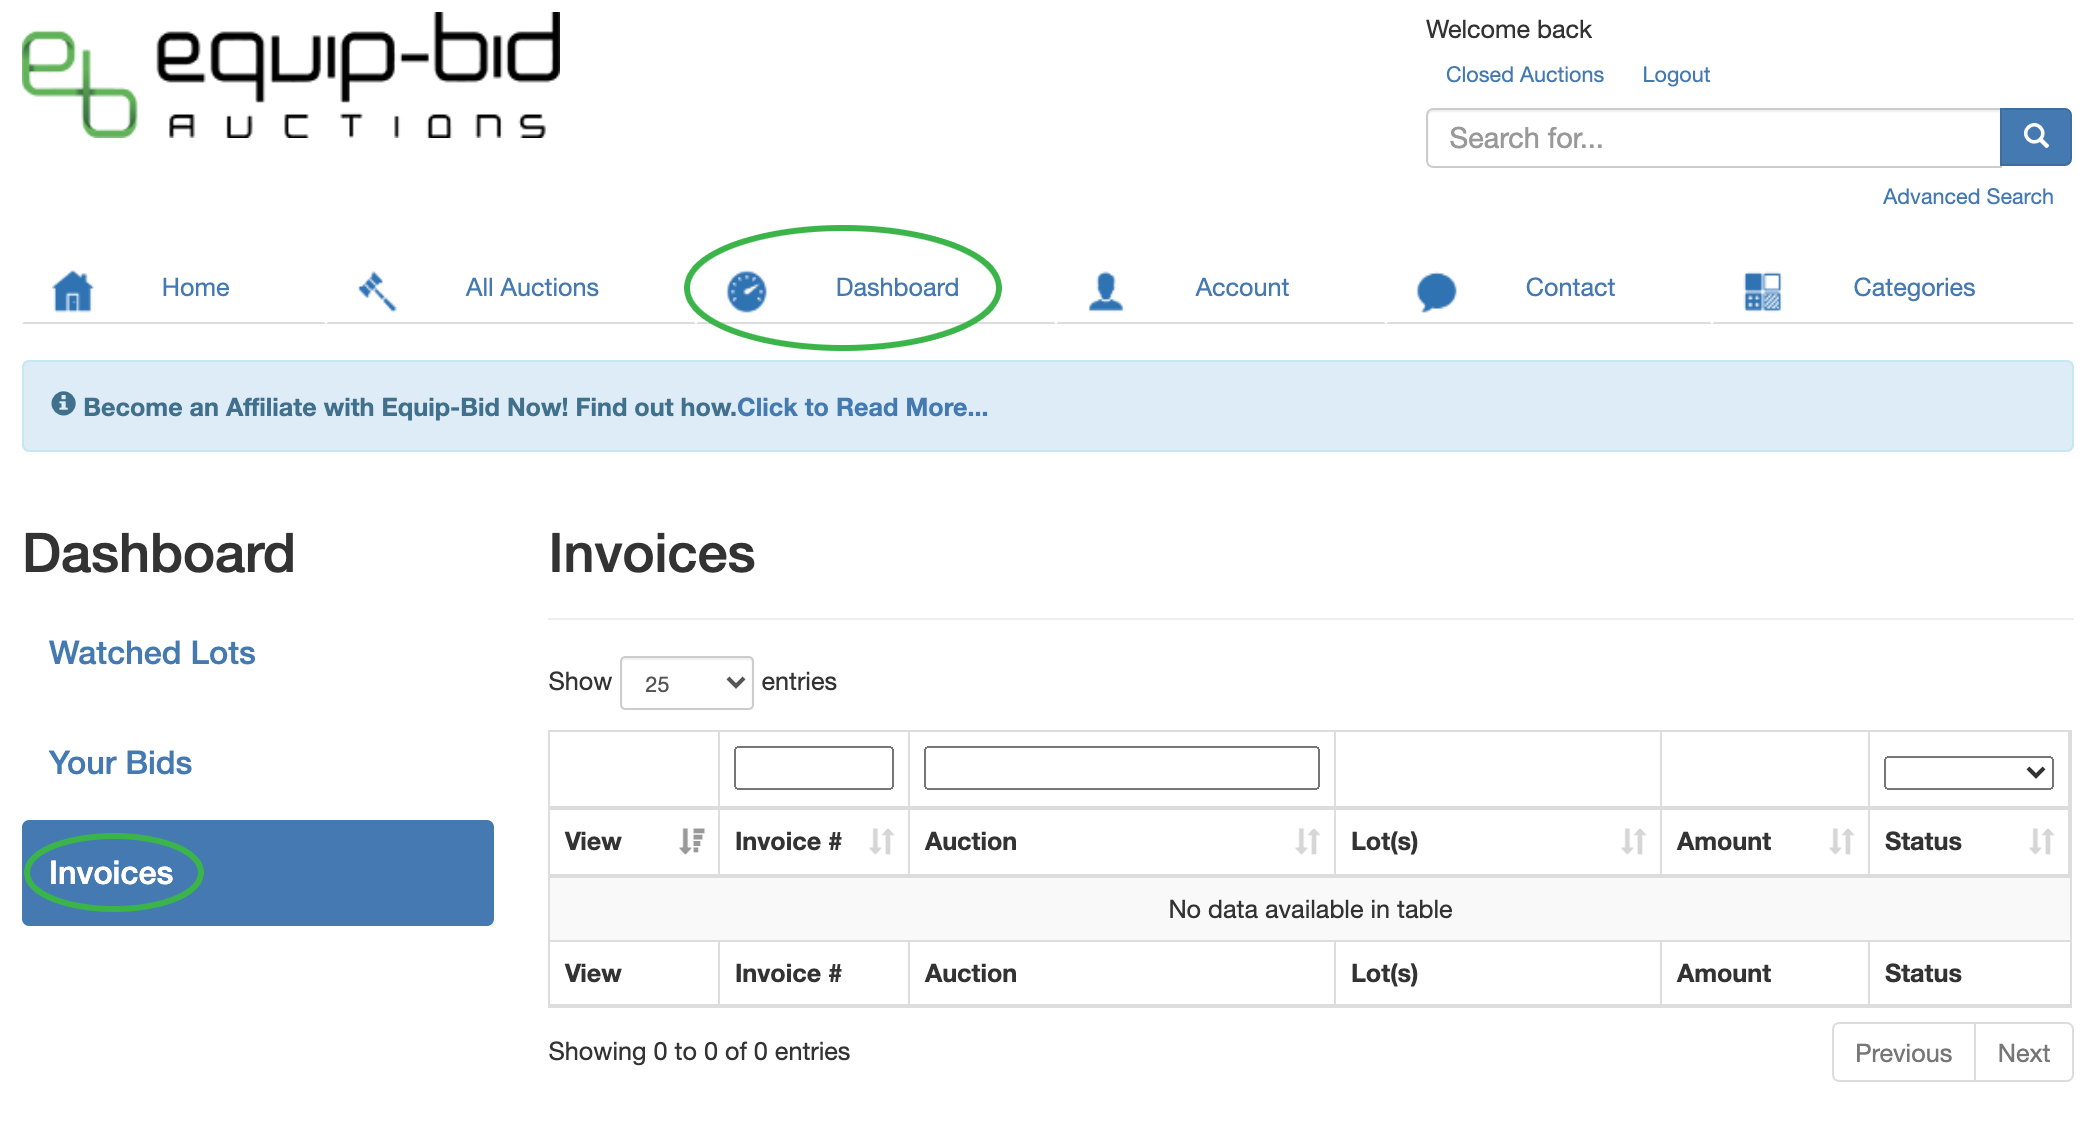The height and width of the screenshot is (1144, 2092).
Task: Click the gavel All Auctions icon
Action: [x=377, y=291]
